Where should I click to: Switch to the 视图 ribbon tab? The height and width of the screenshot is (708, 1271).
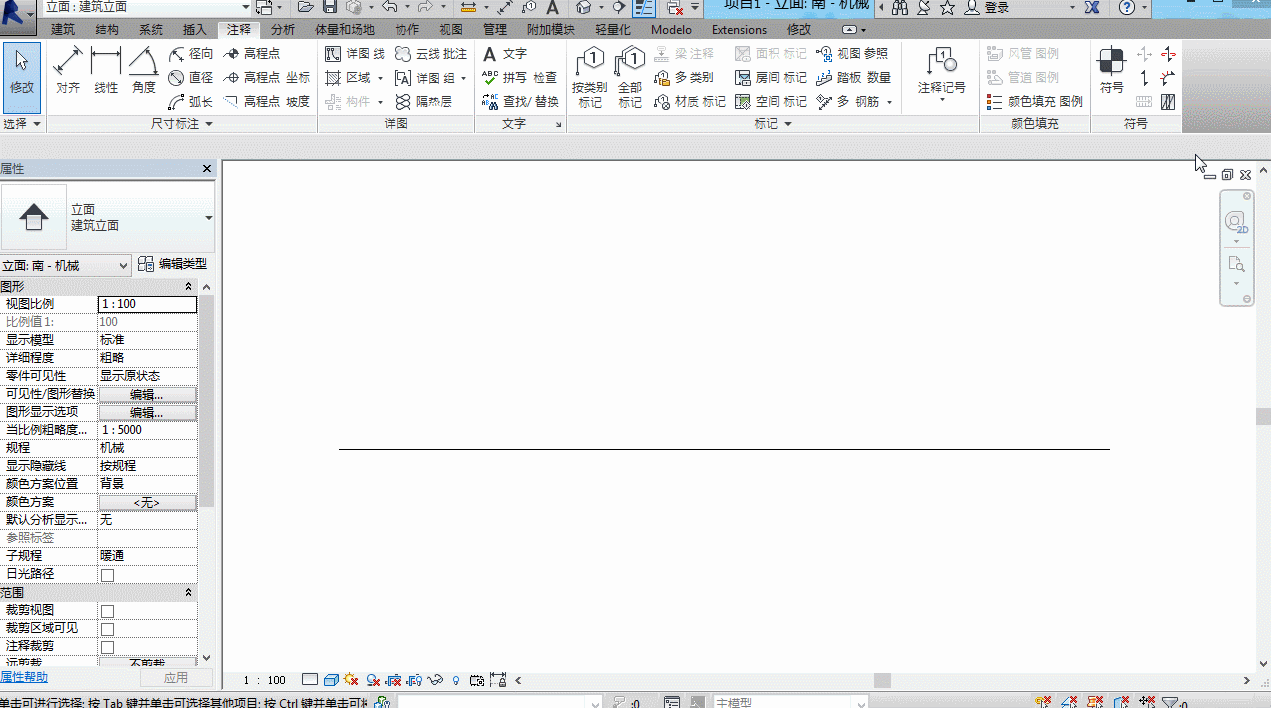pos(451,30)
